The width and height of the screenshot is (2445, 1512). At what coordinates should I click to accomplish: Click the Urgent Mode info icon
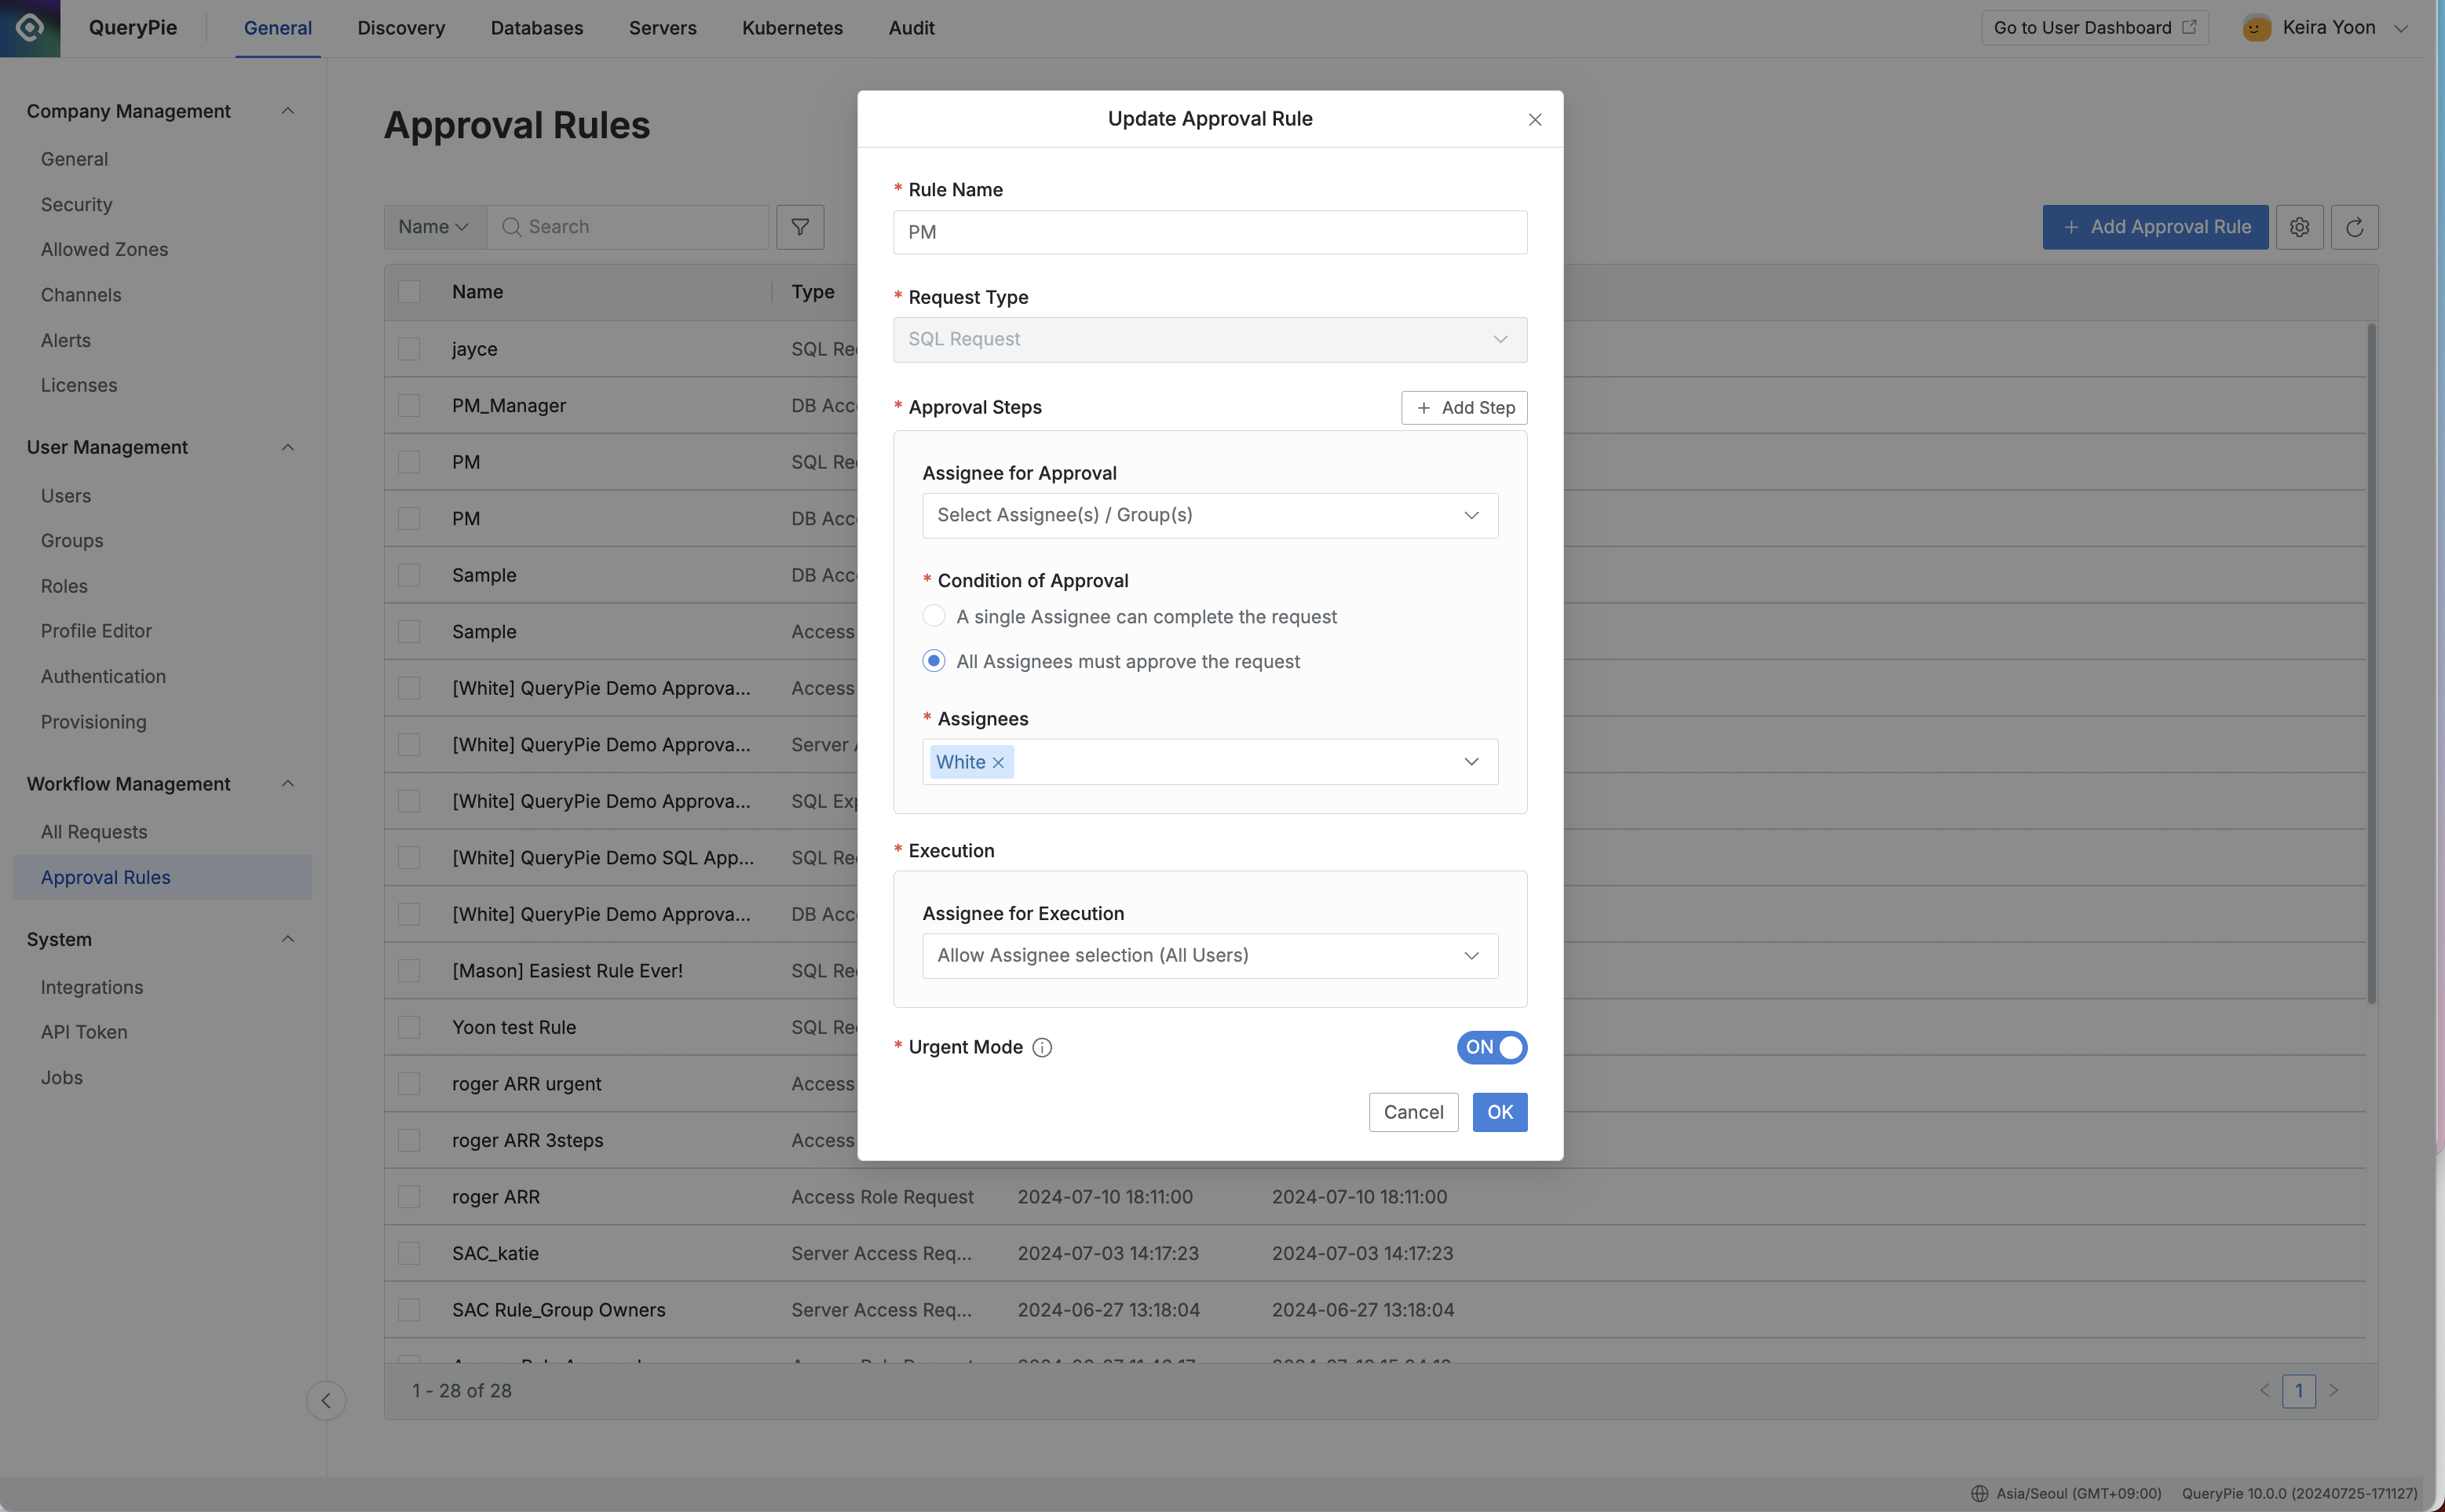click(x=1042, y=1047)
